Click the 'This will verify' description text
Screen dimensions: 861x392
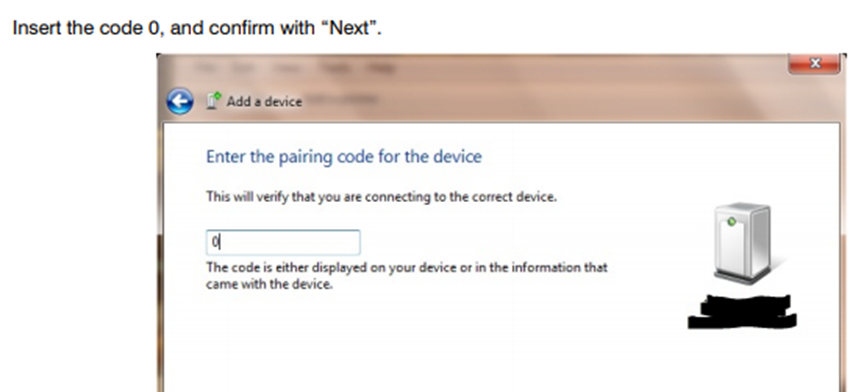click(x=381, y=197)
